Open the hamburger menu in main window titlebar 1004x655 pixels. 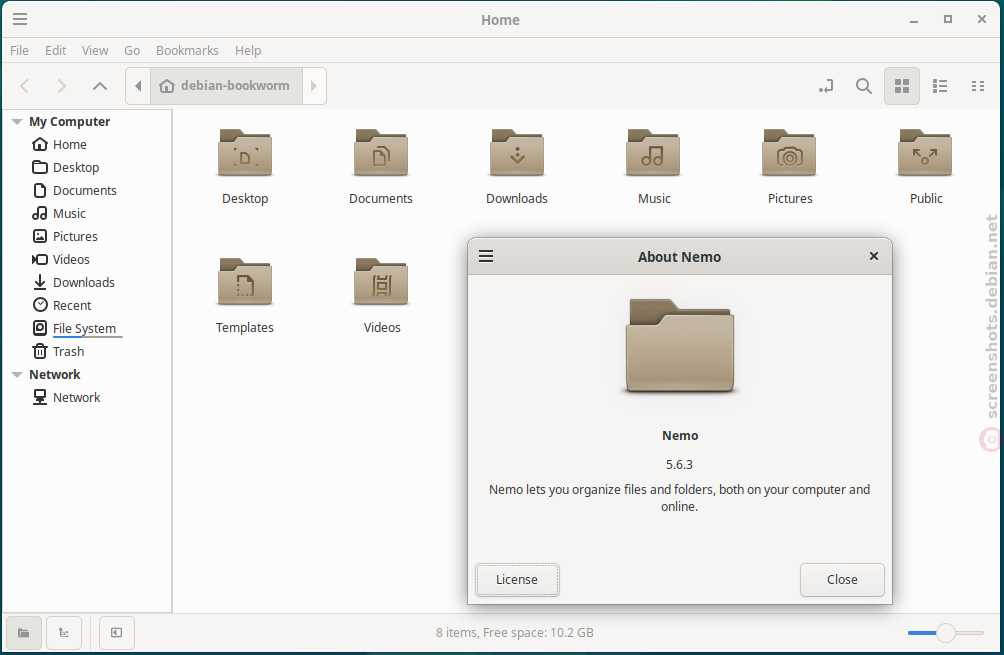[x=20, y=19]
